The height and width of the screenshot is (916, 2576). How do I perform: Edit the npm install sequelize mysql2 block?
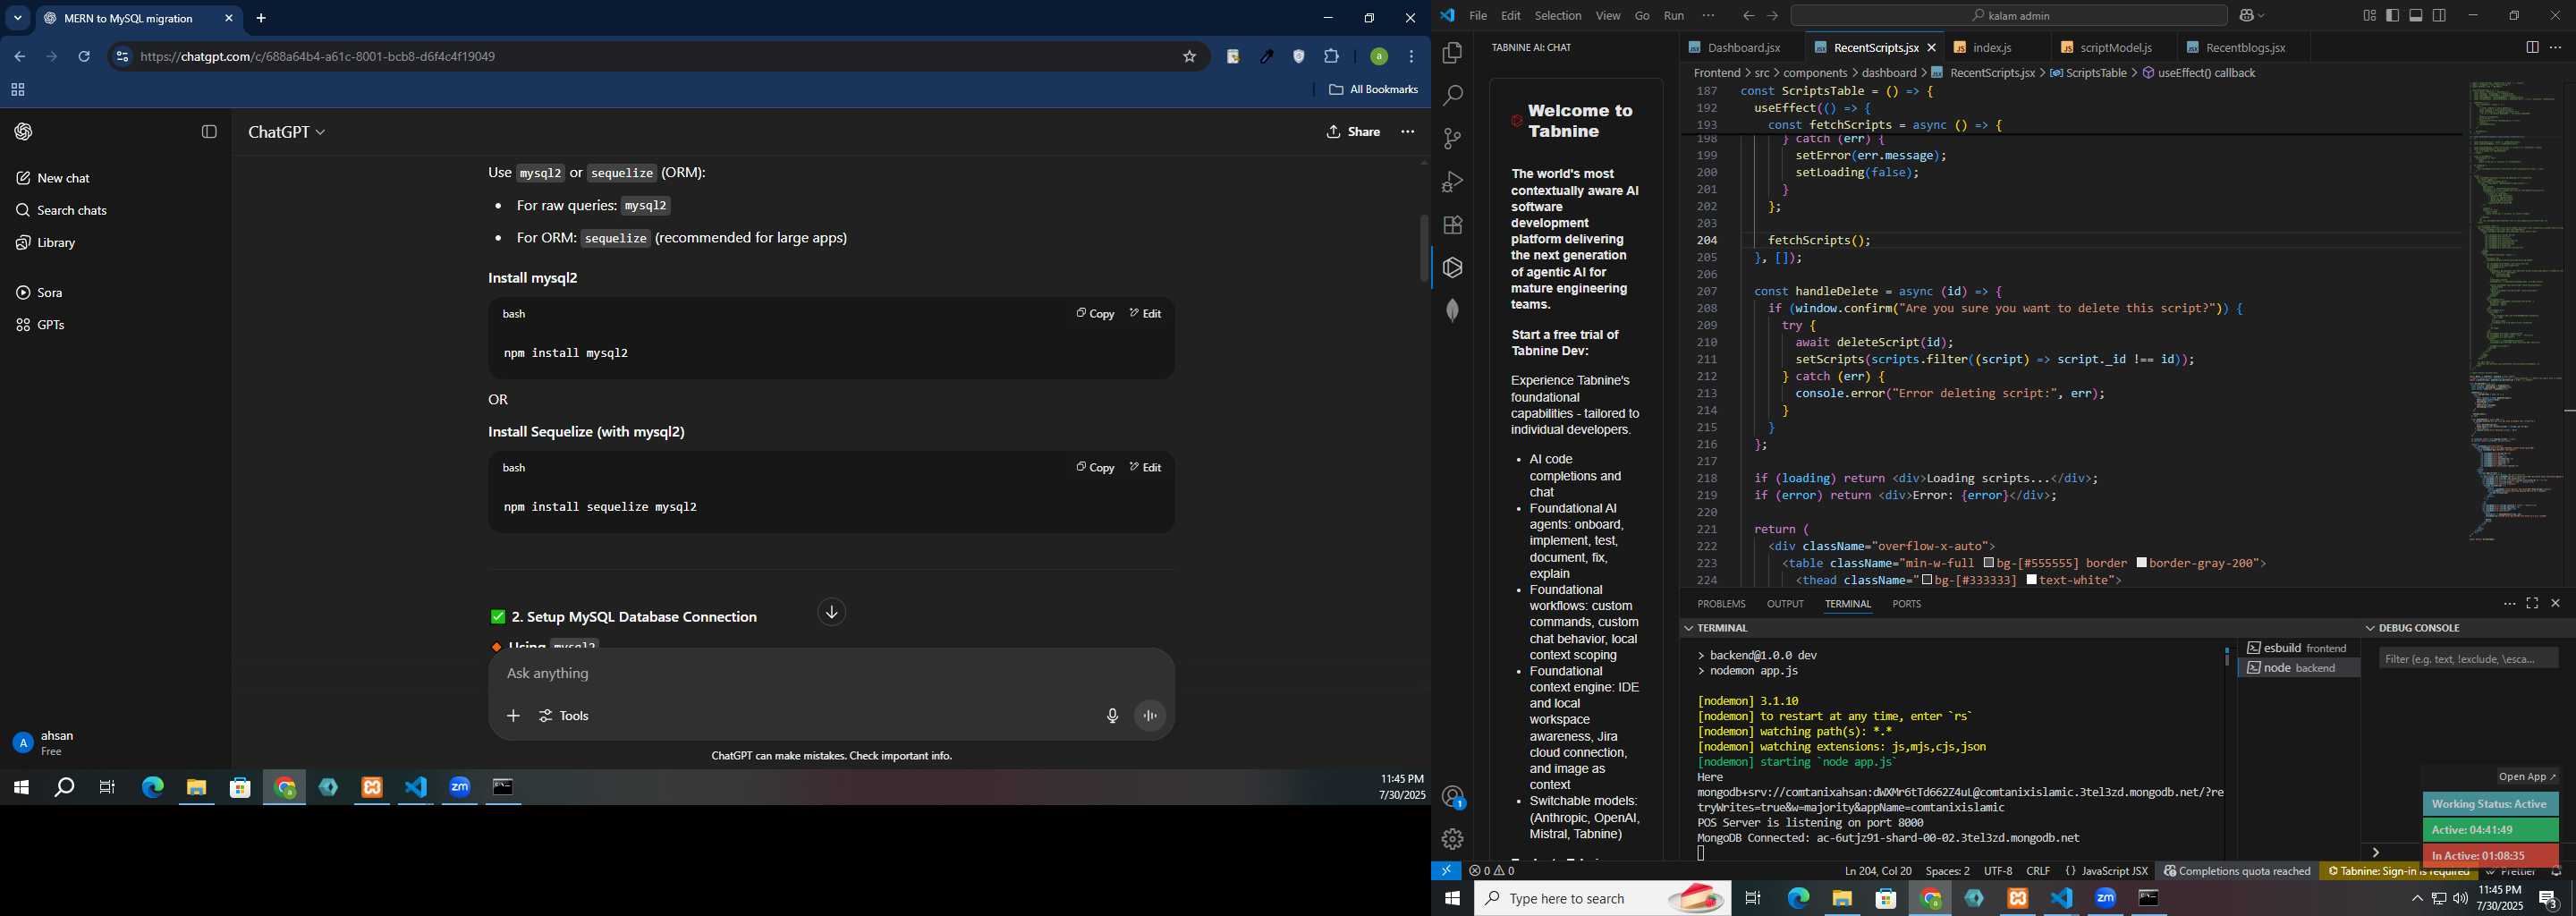click(1145, 468)
